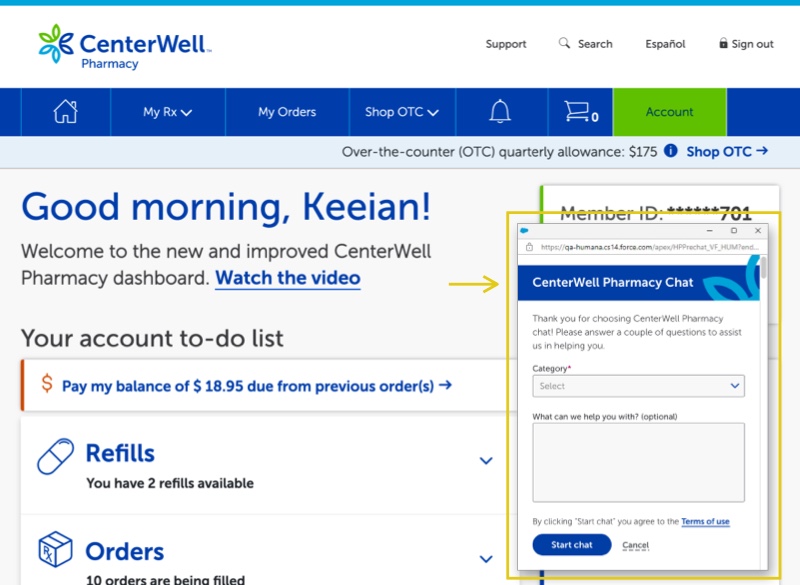Open the Support link

tap(506, 44)
